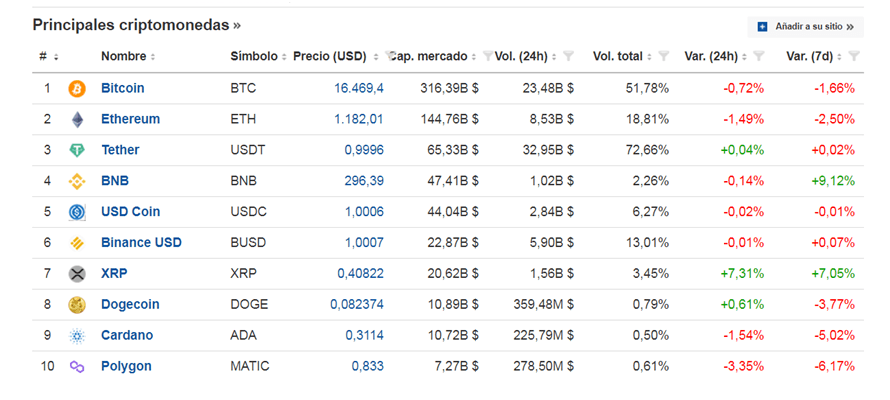
Task: Click 24h volume 359,48M $
Action: 543,305
